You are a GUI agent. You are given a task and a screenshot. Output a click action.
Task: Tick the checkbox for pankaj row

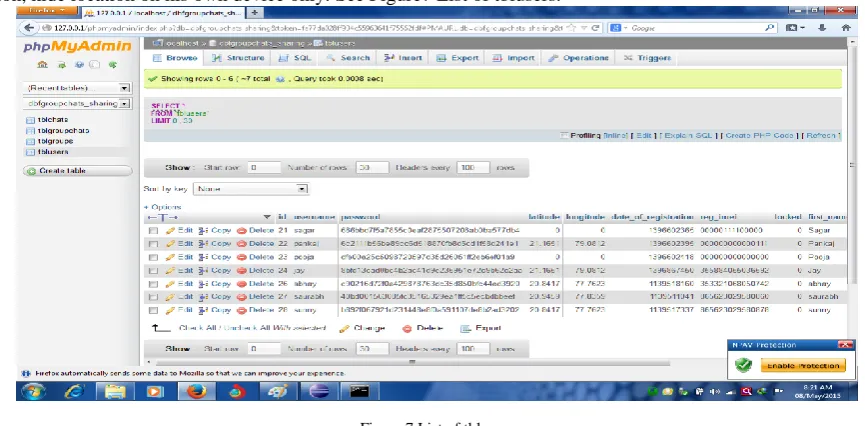(154, 244)
